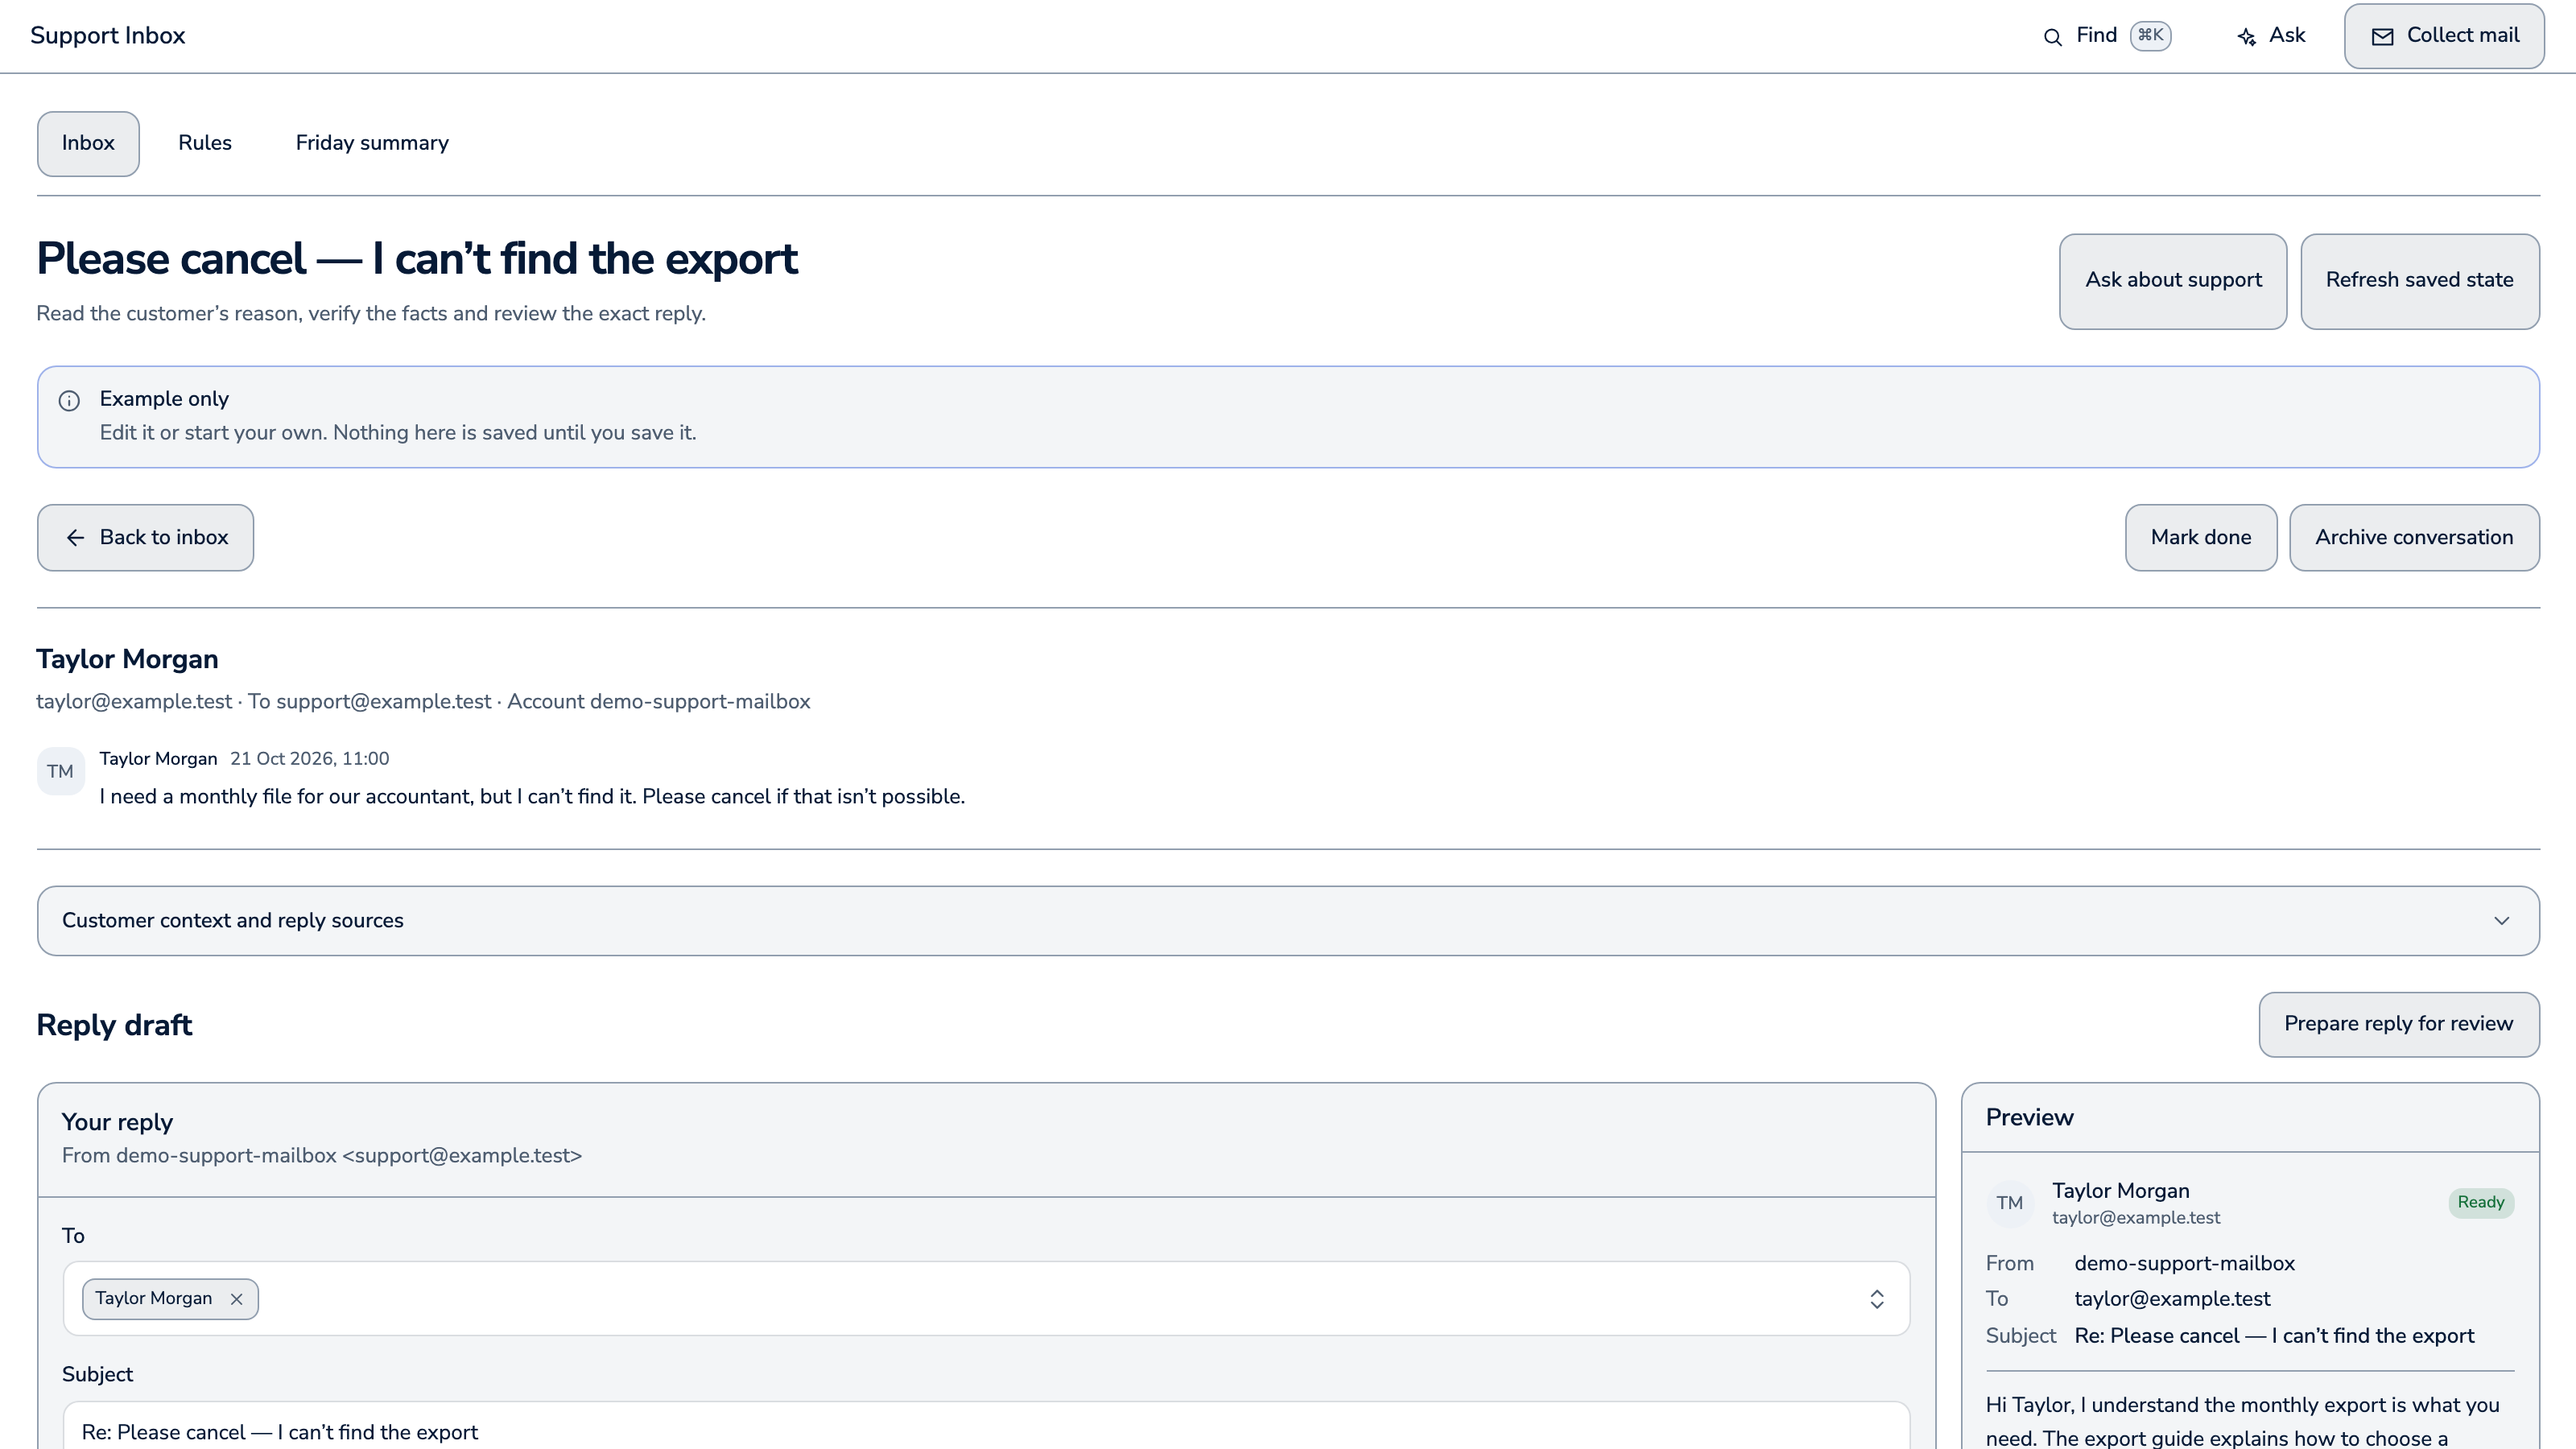Open the To recipients dropdown arrows
This screenshot has width=2576, height=1449.
point(1877,1299)
